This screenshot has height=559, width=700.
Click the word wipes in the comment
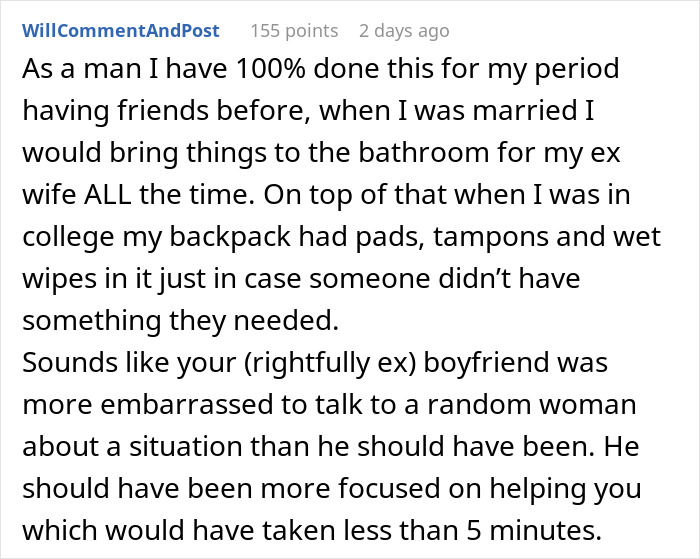pyautogui.click(x=53, y=280)
